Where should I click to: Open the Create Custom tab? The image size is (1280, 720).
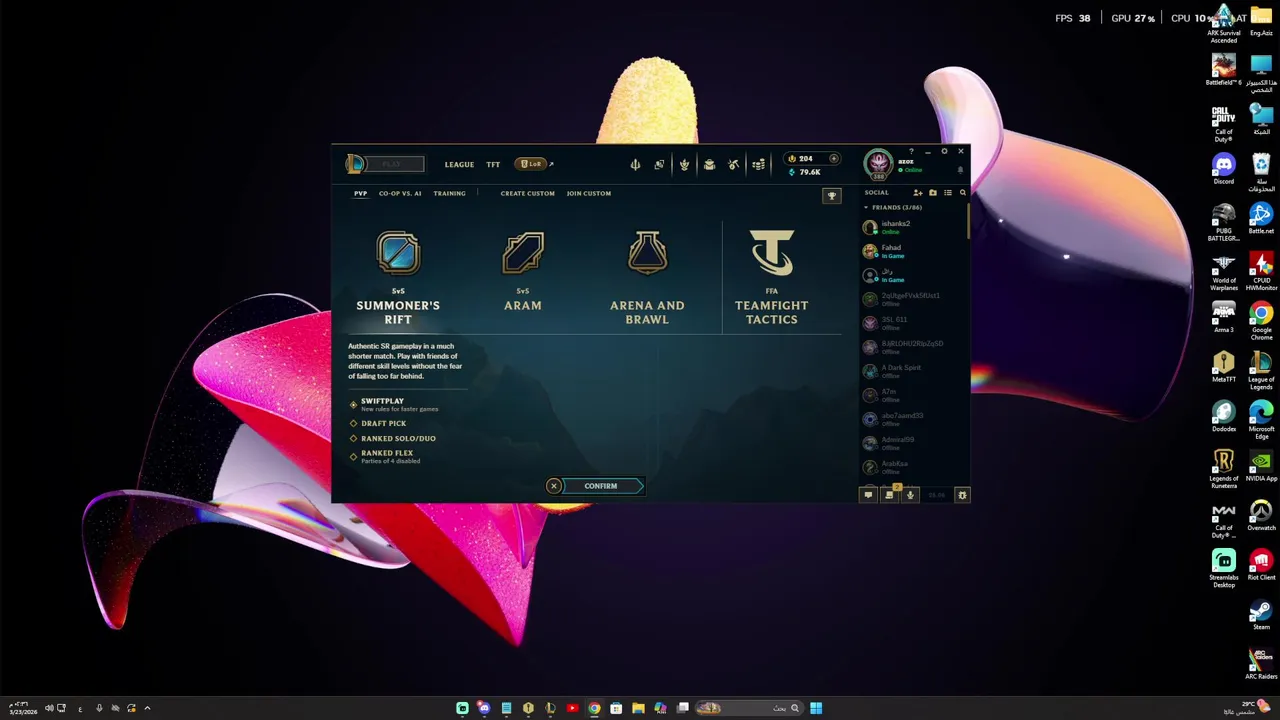point(527,193)
